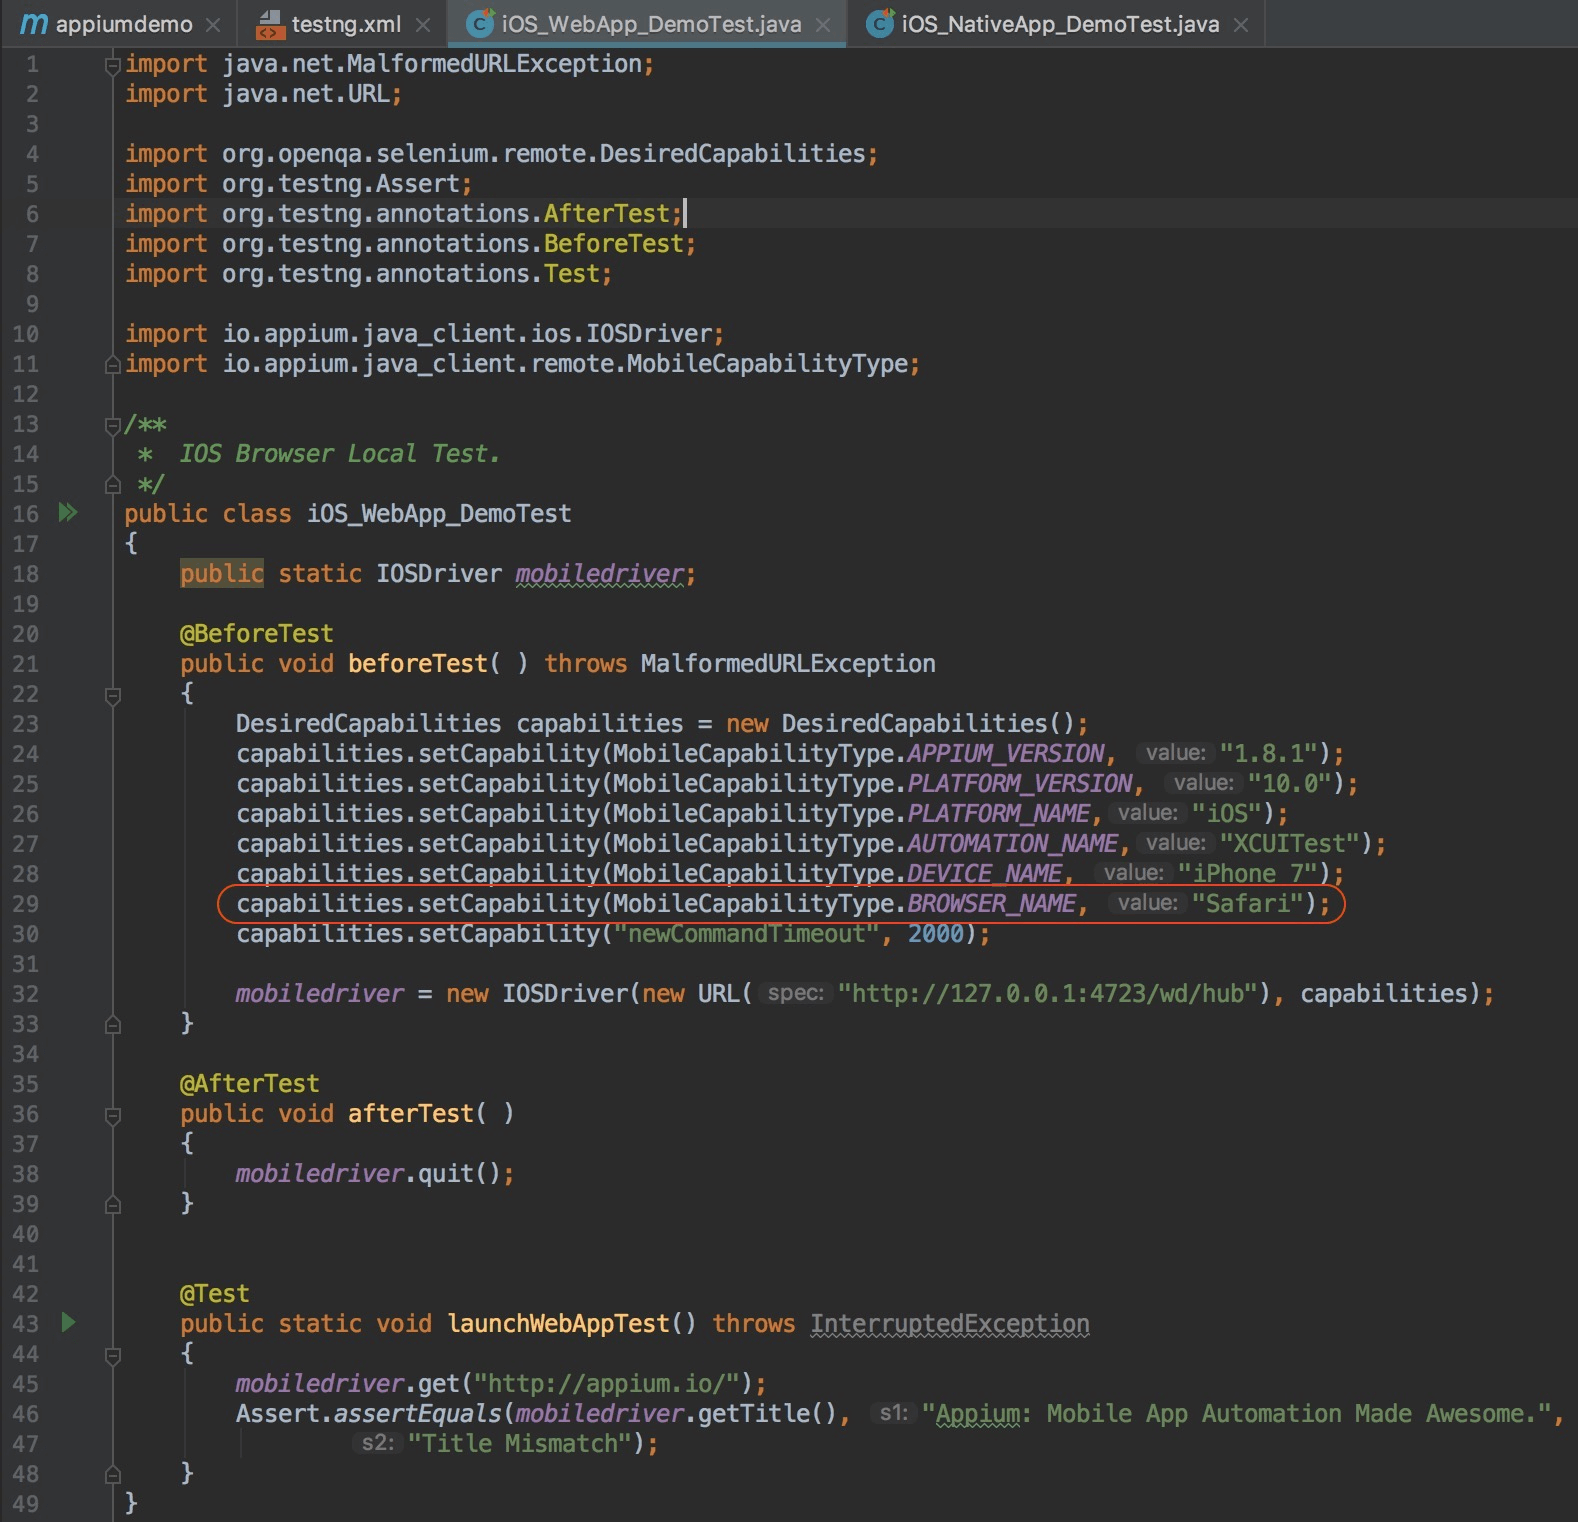The height and width of the screenshot is (1522, 1578).
Task: Collapse the import statements block
Action: tap(112, 65)
